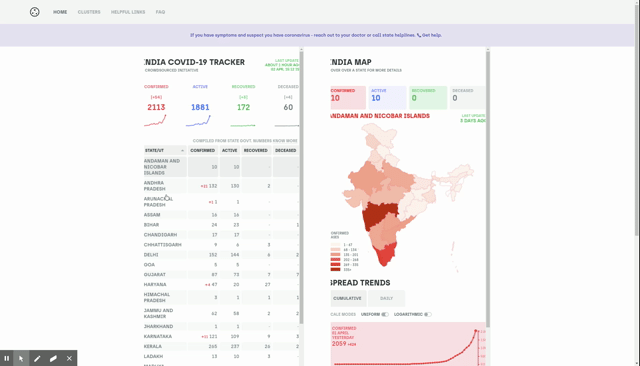This screenshot has width=640, height=366.
Task: Select the Karnataka table row
Action: (x=222, y=337)
